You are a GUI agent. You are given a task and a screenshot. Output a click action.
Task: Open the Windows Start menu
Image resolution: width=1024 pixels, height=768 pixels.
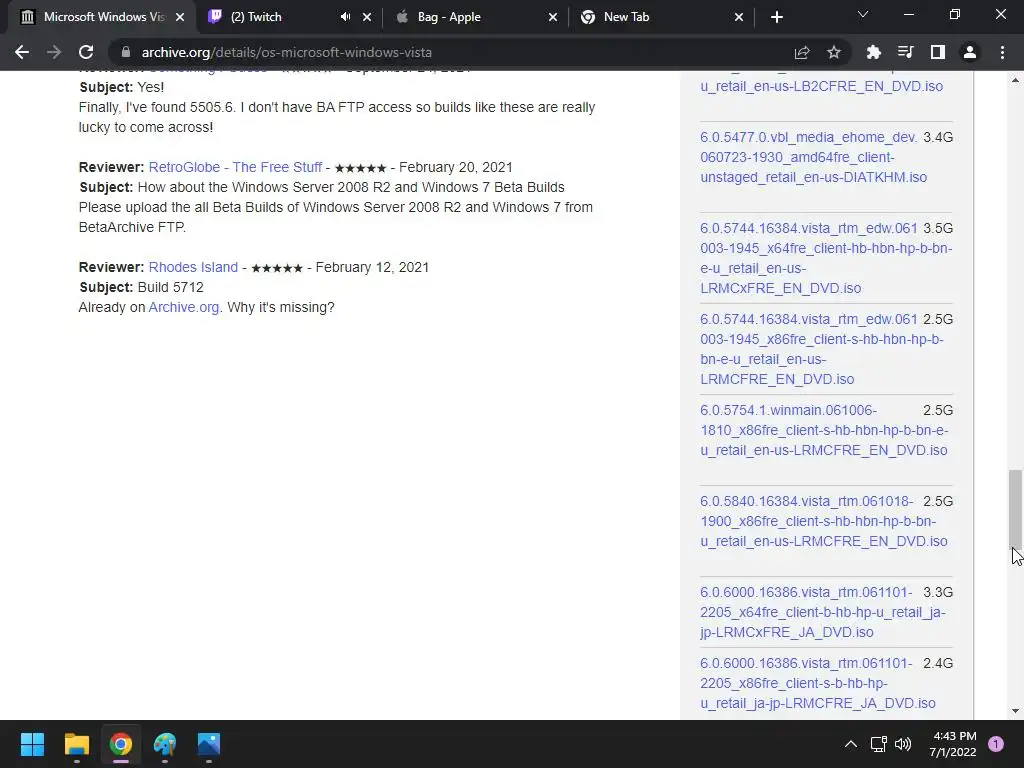tap(32, 744)
